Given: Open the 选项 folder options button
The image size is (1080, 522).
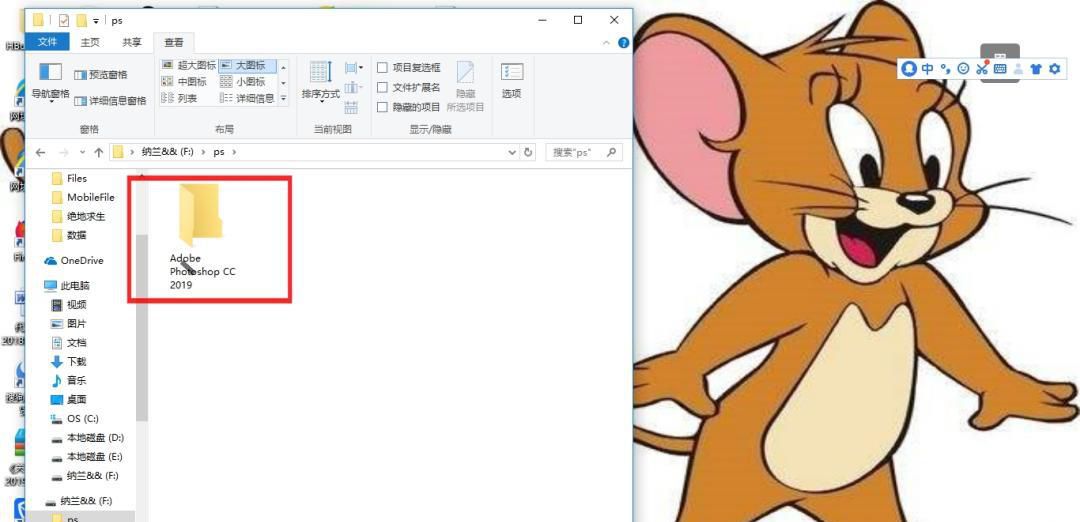Looking at the screenshot, I should coord(512,81).
